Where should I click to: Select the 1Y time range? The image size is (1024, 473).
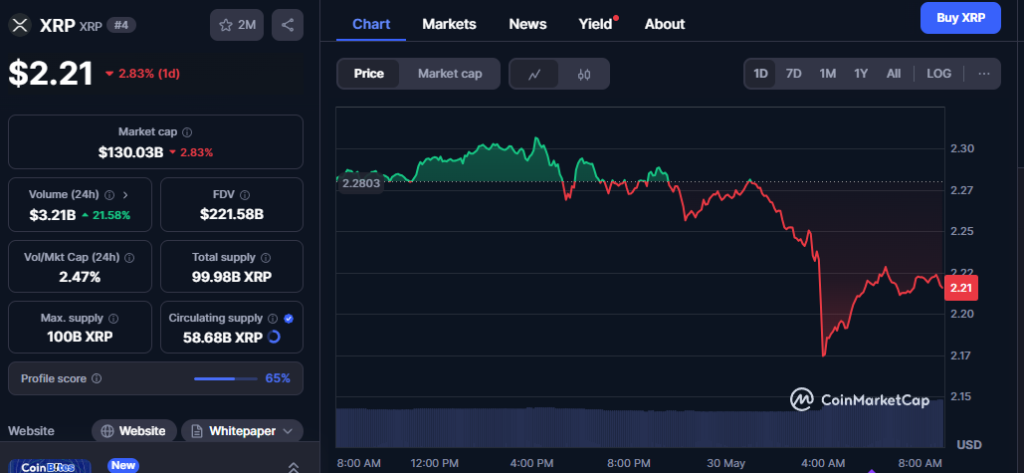[x=861, y=74]
